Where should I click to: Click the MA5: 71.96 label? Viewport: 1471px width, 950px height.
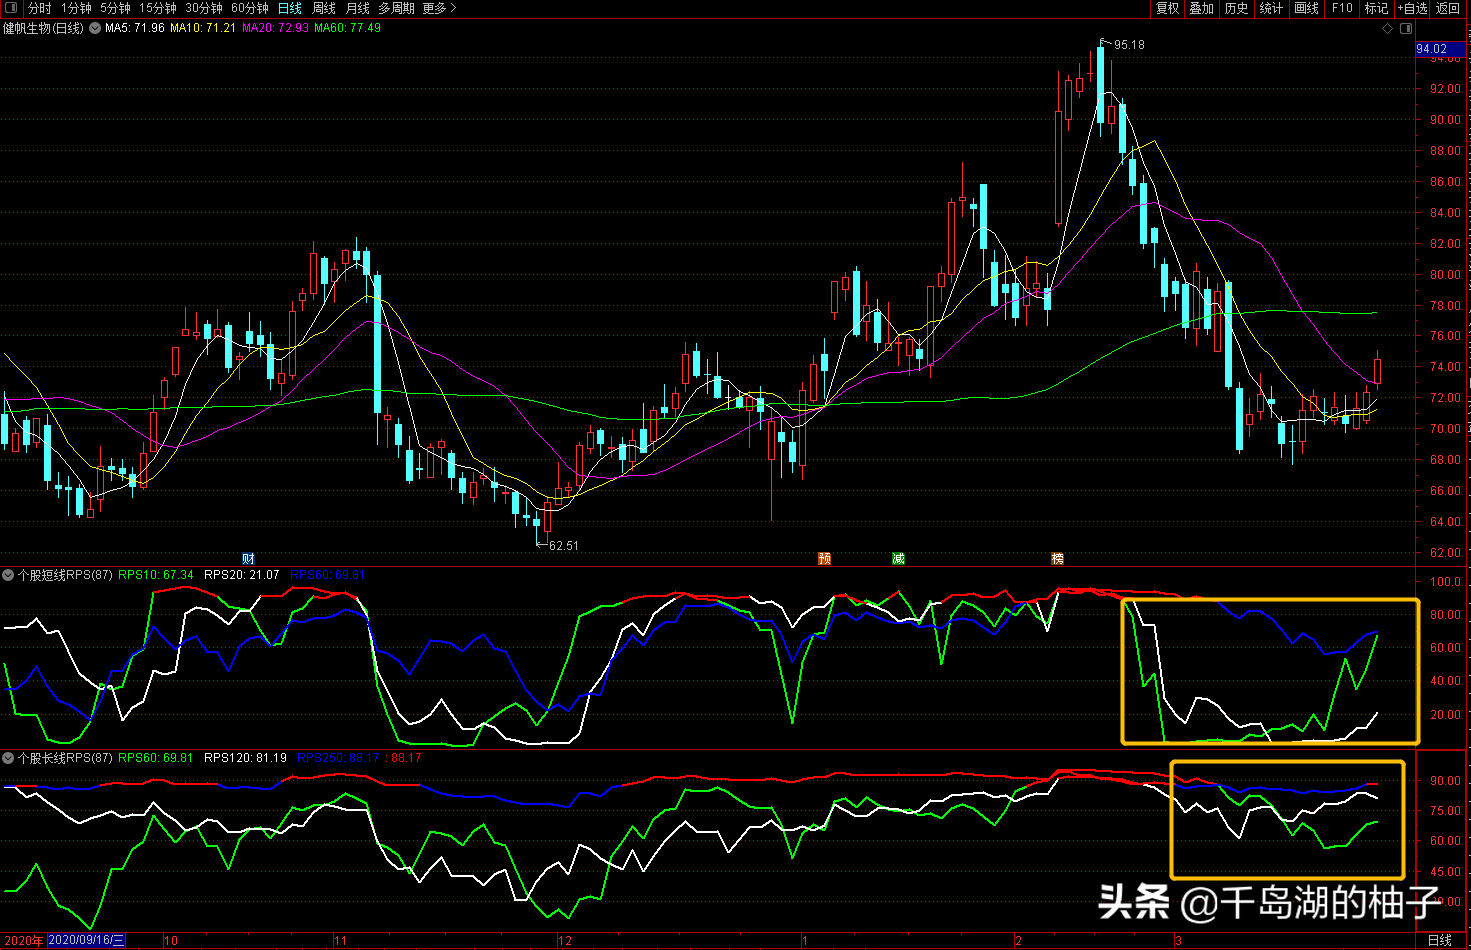click(x=135, y=28)
